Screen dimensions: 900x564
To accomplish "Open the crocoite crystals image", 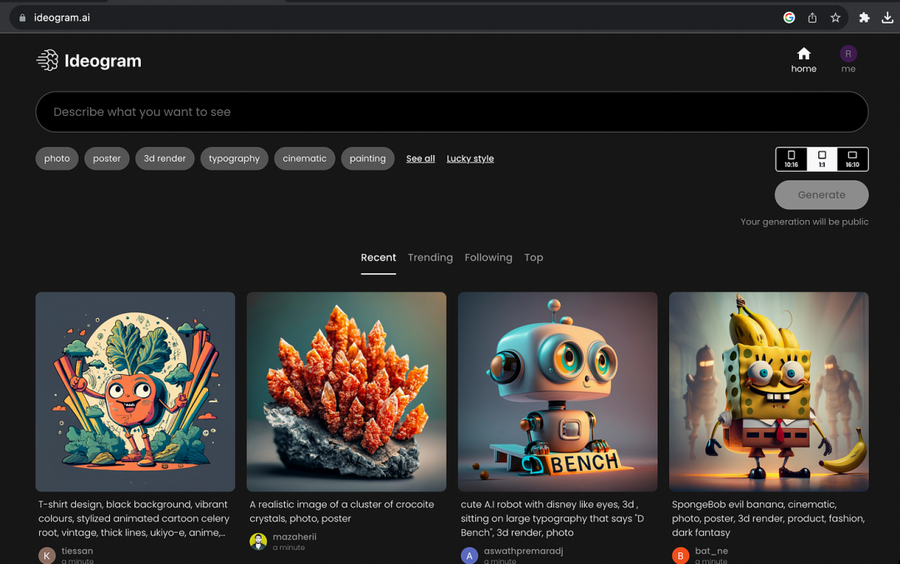I will point(347,392).
